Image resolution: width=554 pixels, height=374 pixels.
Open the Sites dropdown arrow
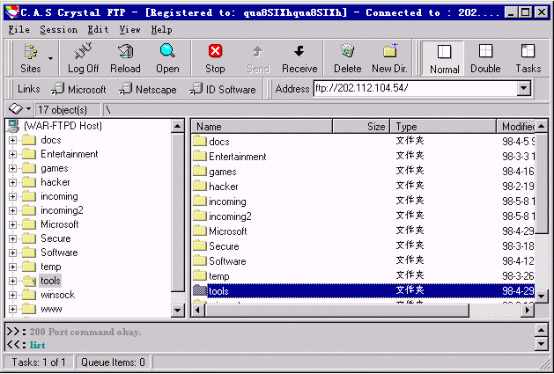tap(51, 58)
